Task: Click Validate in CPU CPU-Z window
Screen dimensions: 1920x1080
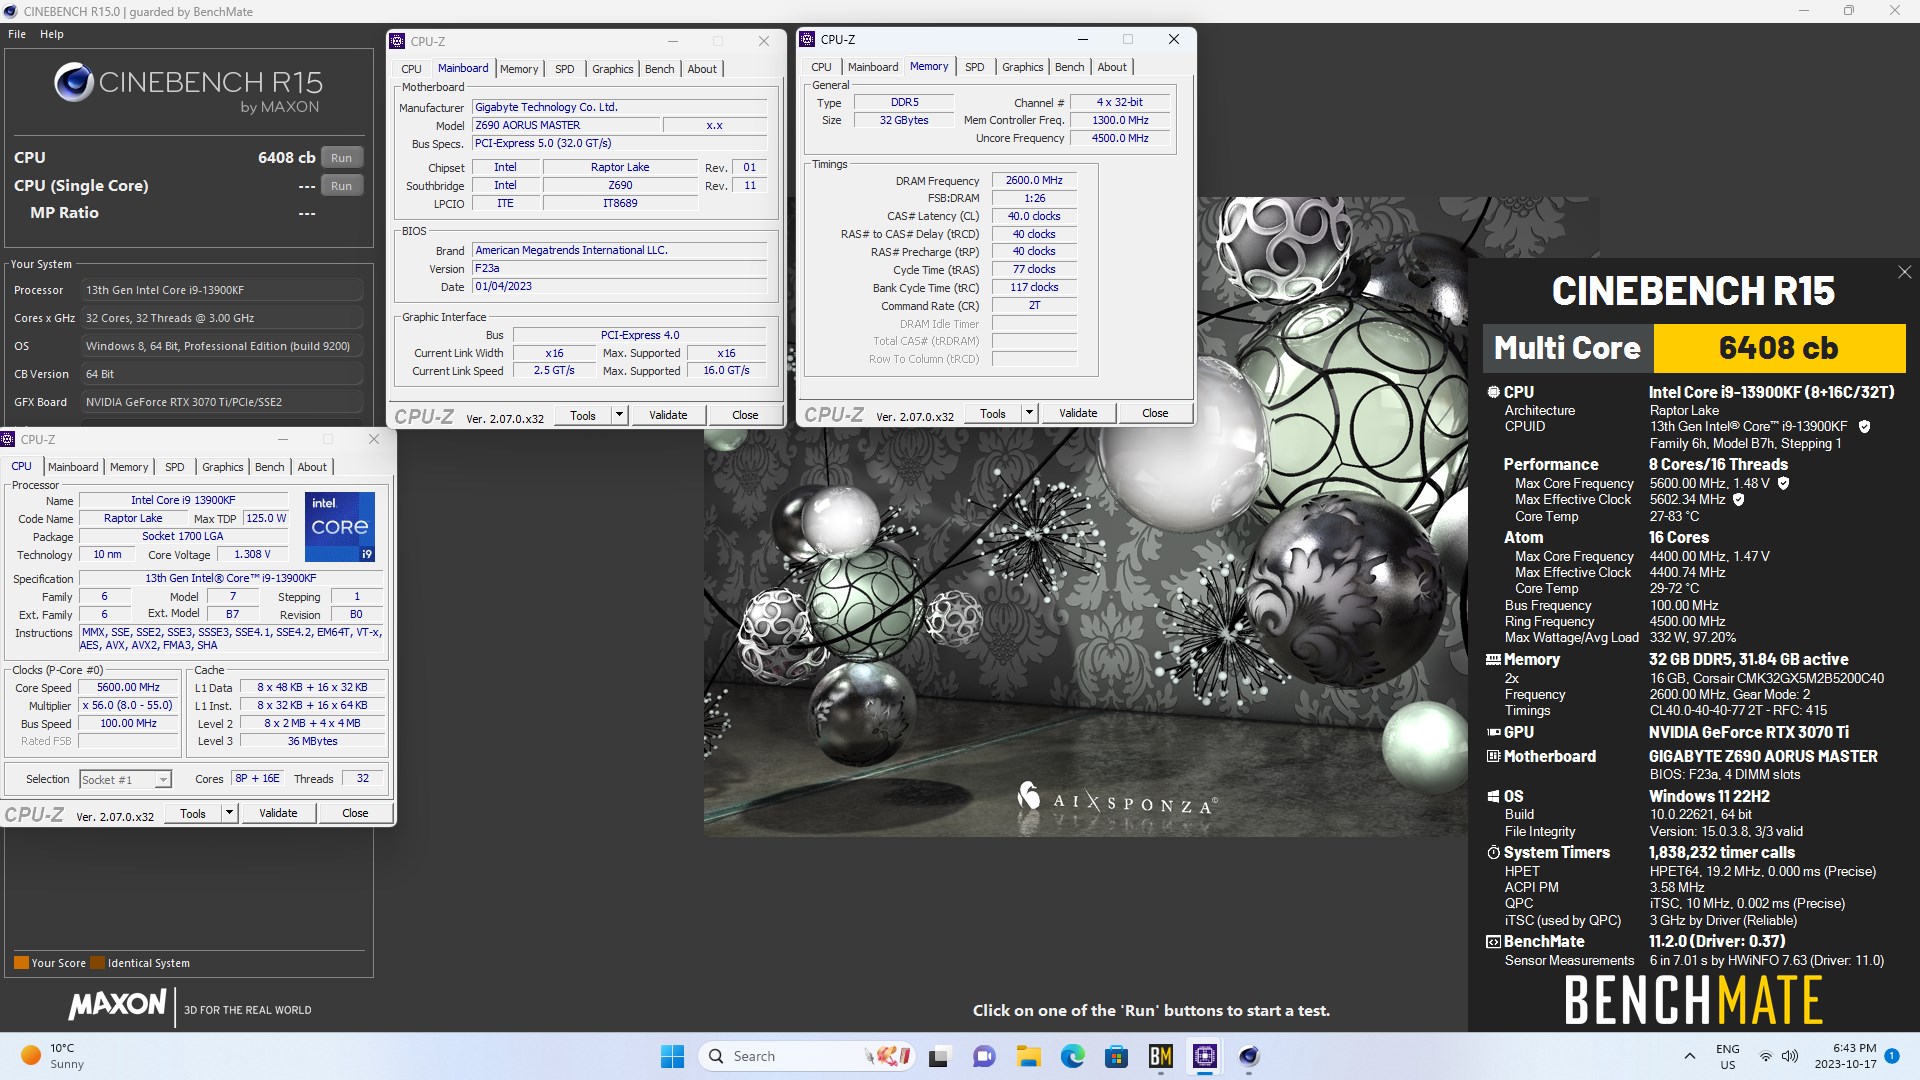Action: (278, 813)
